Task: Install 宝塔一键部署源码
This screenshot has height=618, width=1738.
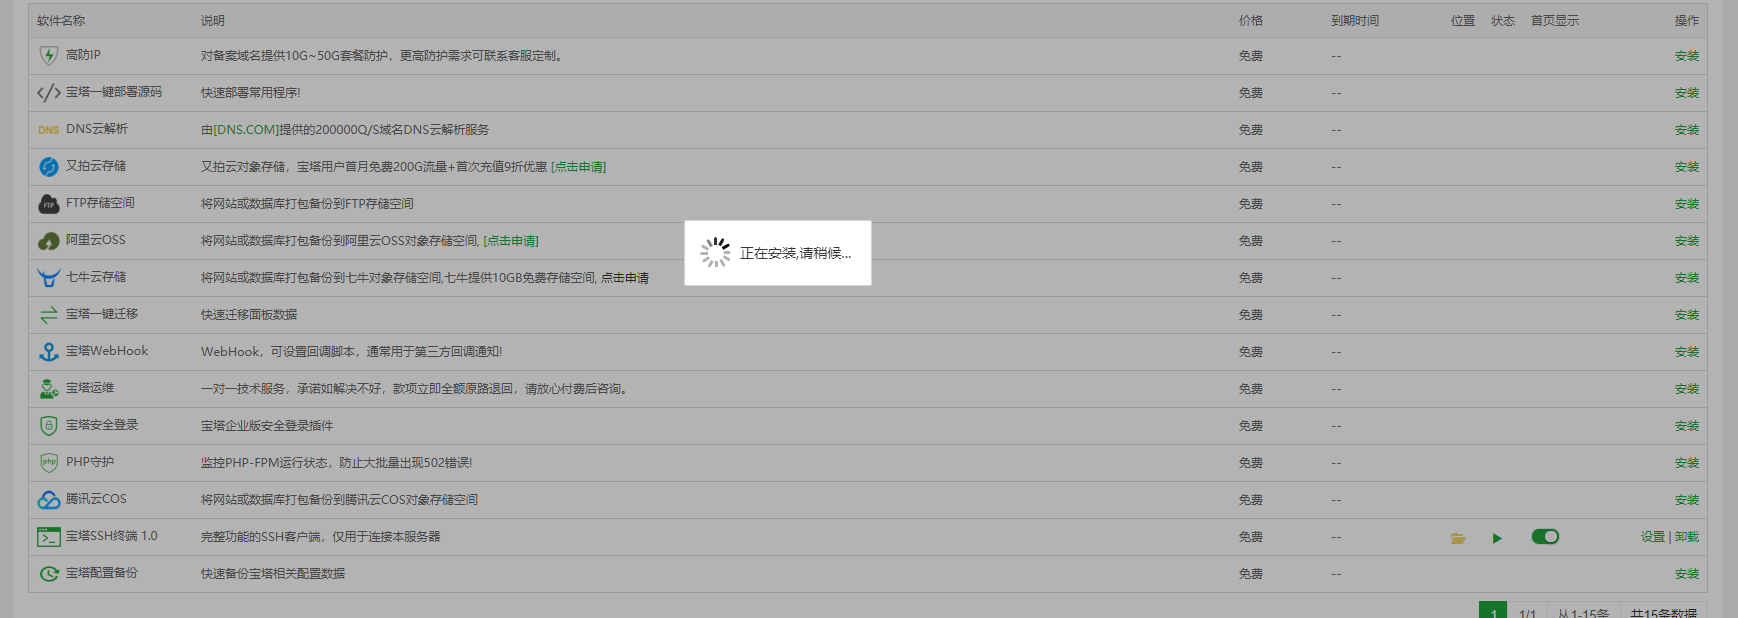Action: [1686, 93]
